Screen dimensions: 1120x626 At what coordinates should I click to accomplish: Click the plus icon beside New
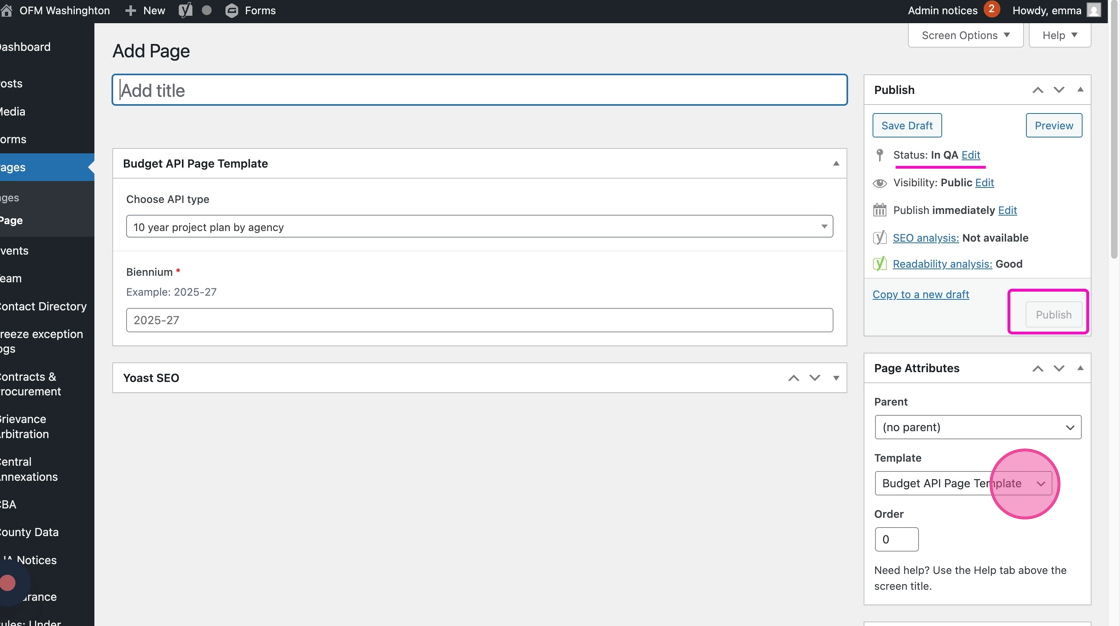point(130,10)
